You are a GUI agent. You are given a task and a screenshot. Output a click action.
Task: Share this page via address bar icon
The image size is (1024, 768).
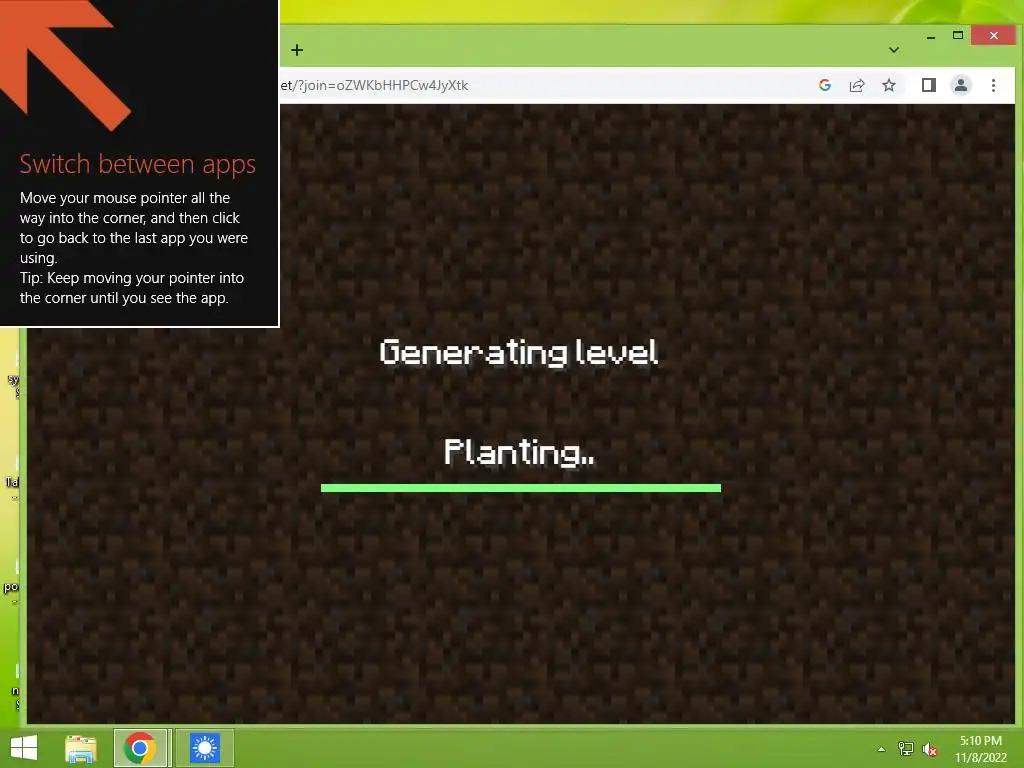[x=857, y=85]
